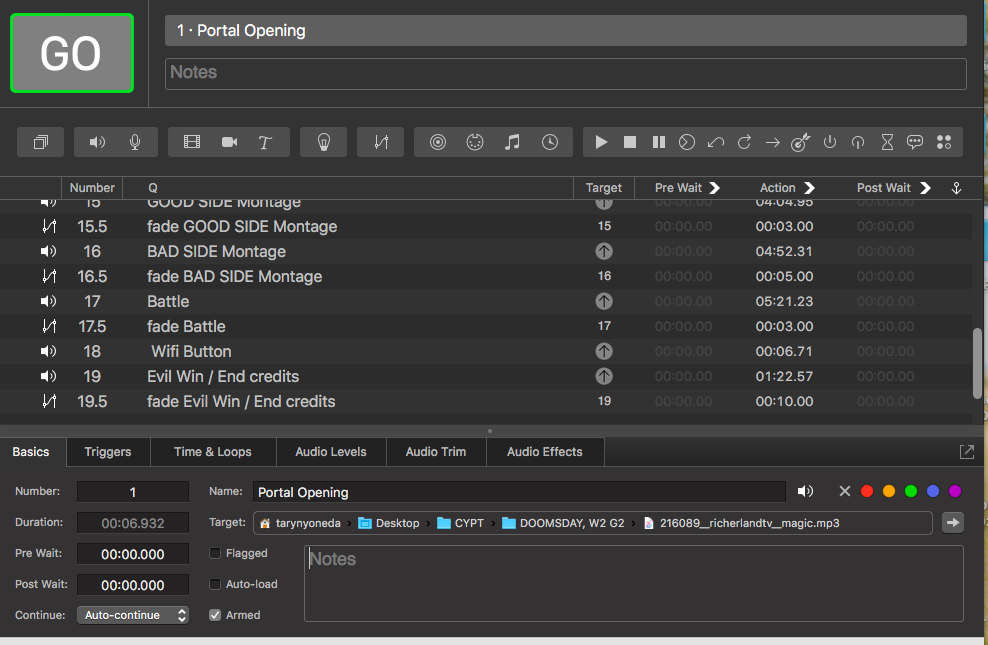Open the Time & Loops tab
988x645 pixels.
(213, 452)
